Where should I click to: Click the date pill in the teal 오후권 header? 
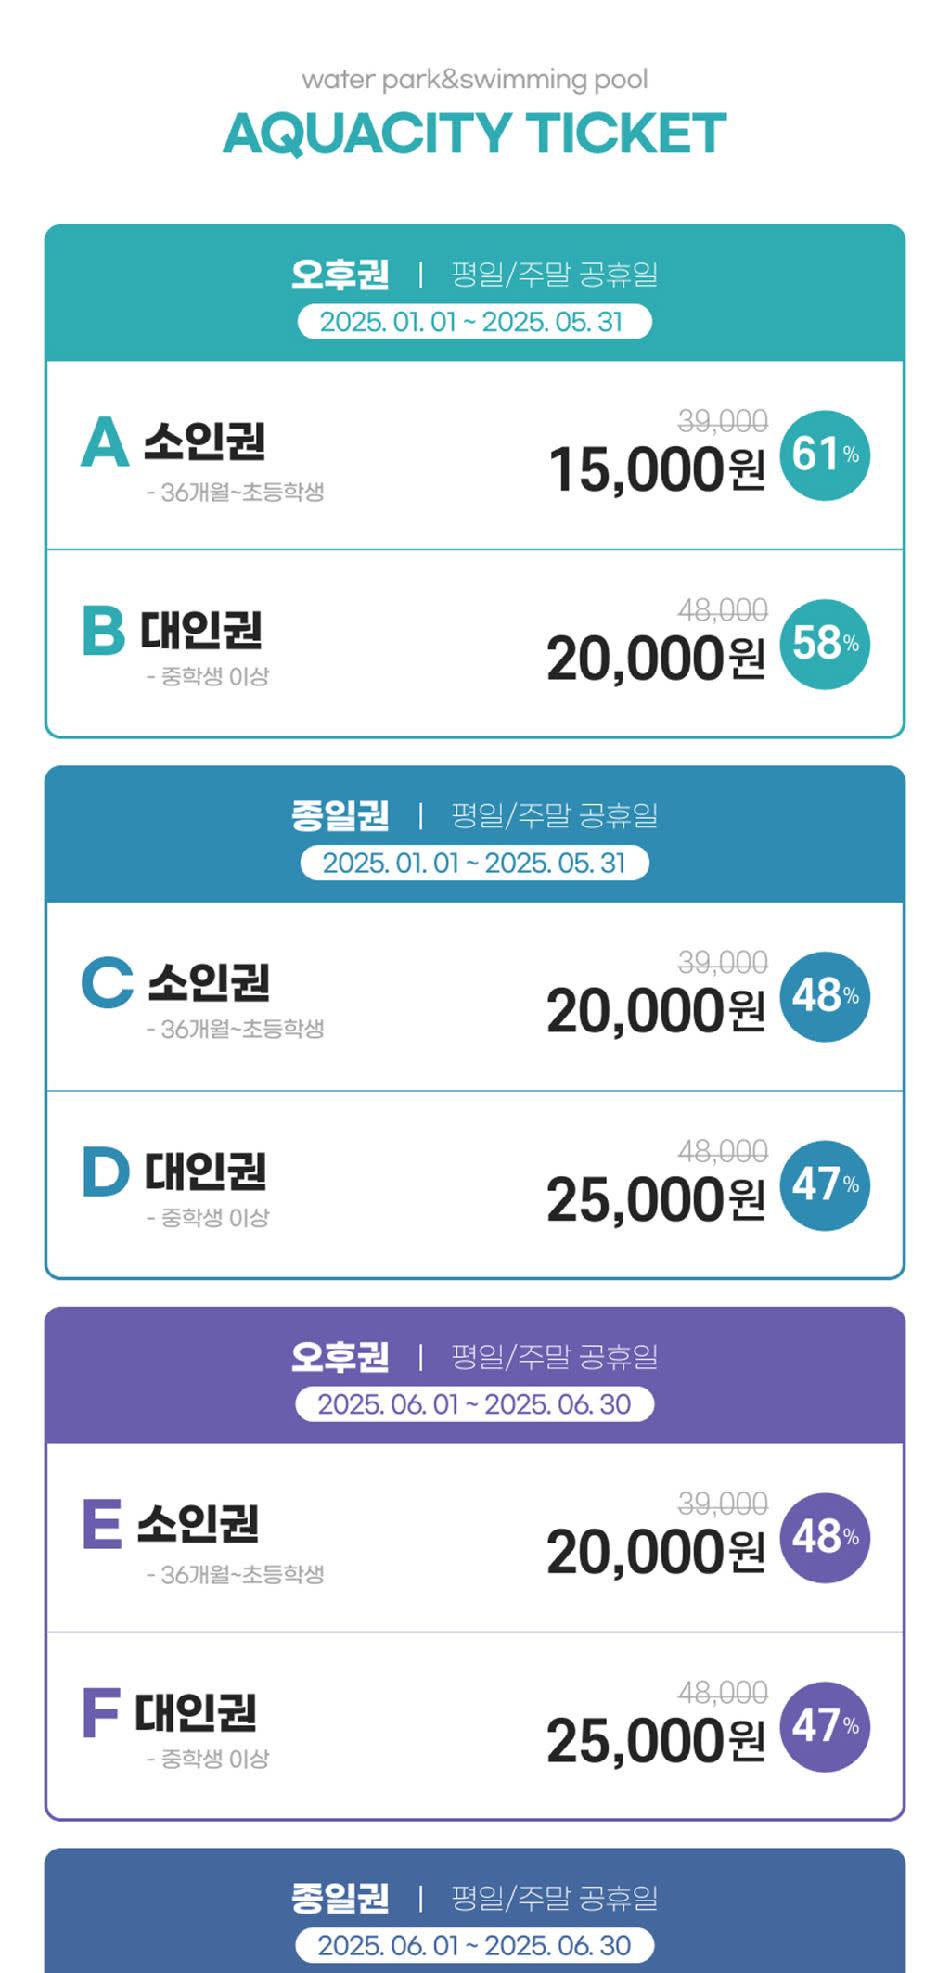(475, 322)
